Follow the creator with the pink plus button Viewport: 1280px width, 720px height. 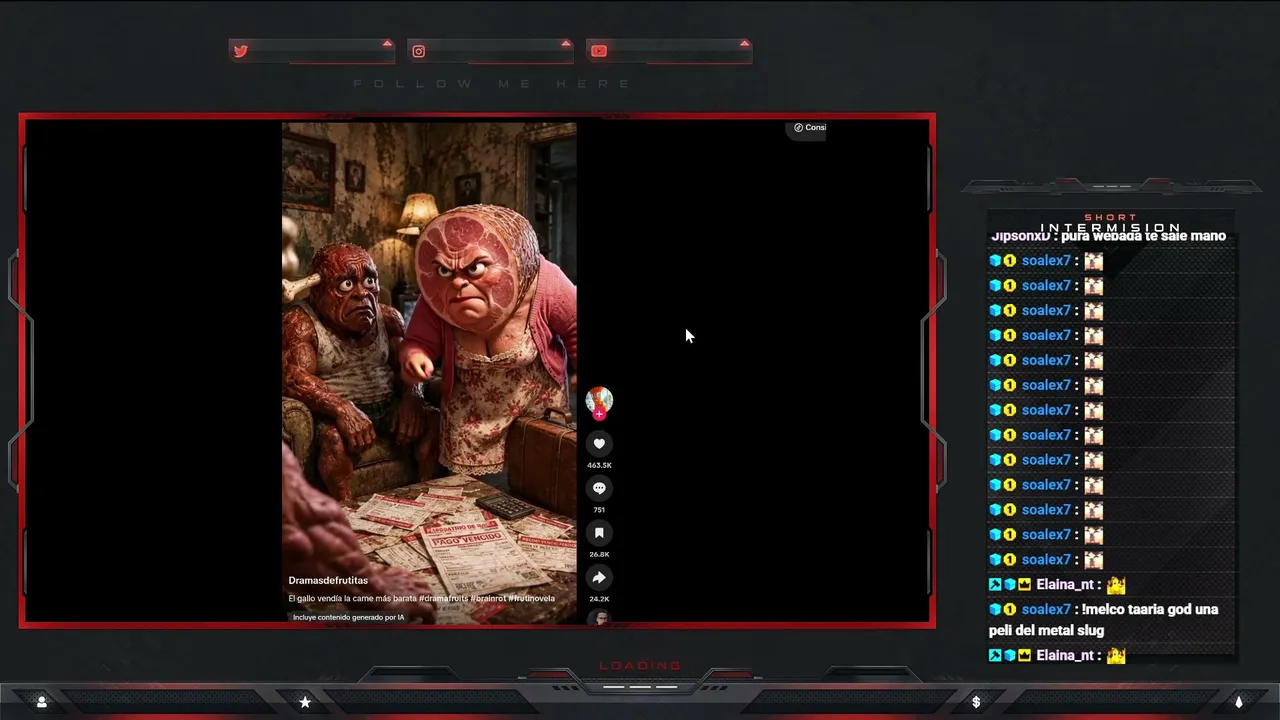[599, 414]
